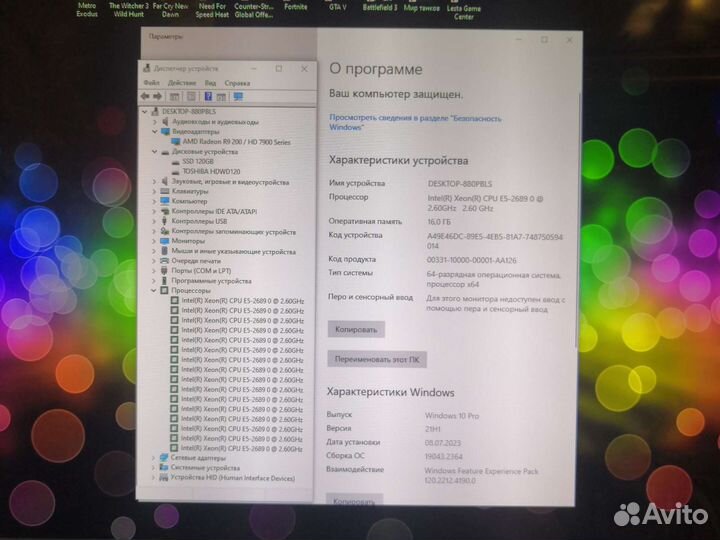This screenshot has width=720, height=540.
Task: Expand the Сетевые адаптеры node
Action: click(153, 458)
